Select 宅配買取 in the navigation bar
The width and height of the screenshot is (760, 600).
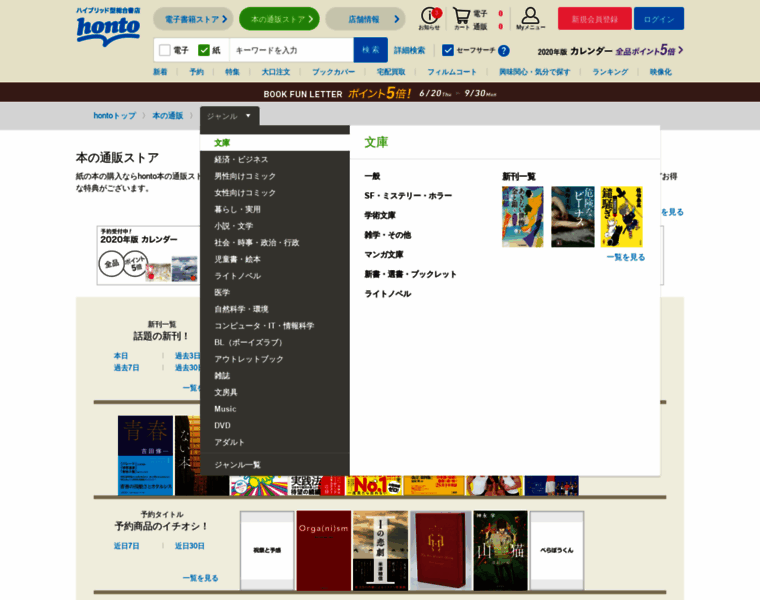point(391,72)
